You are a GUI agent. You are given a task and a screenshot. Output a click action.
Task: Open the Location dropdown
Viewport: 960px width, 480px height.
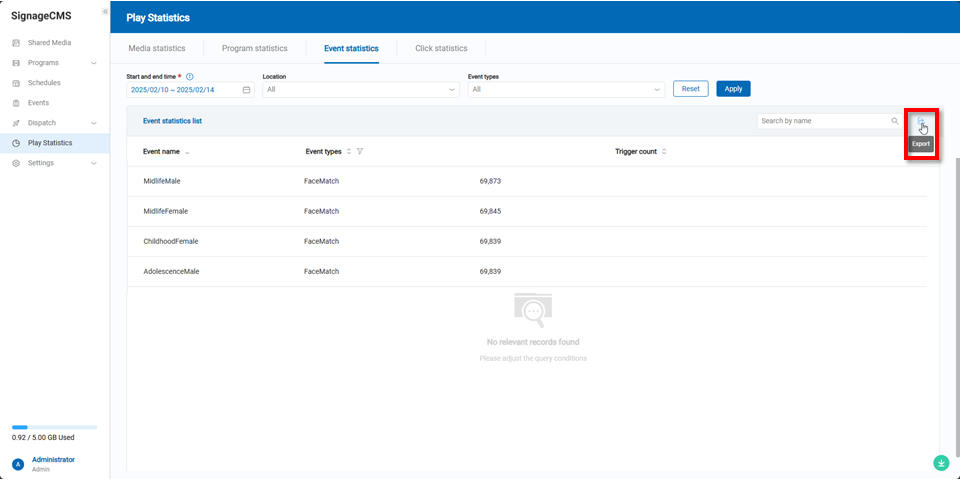(x=360, y=89)
